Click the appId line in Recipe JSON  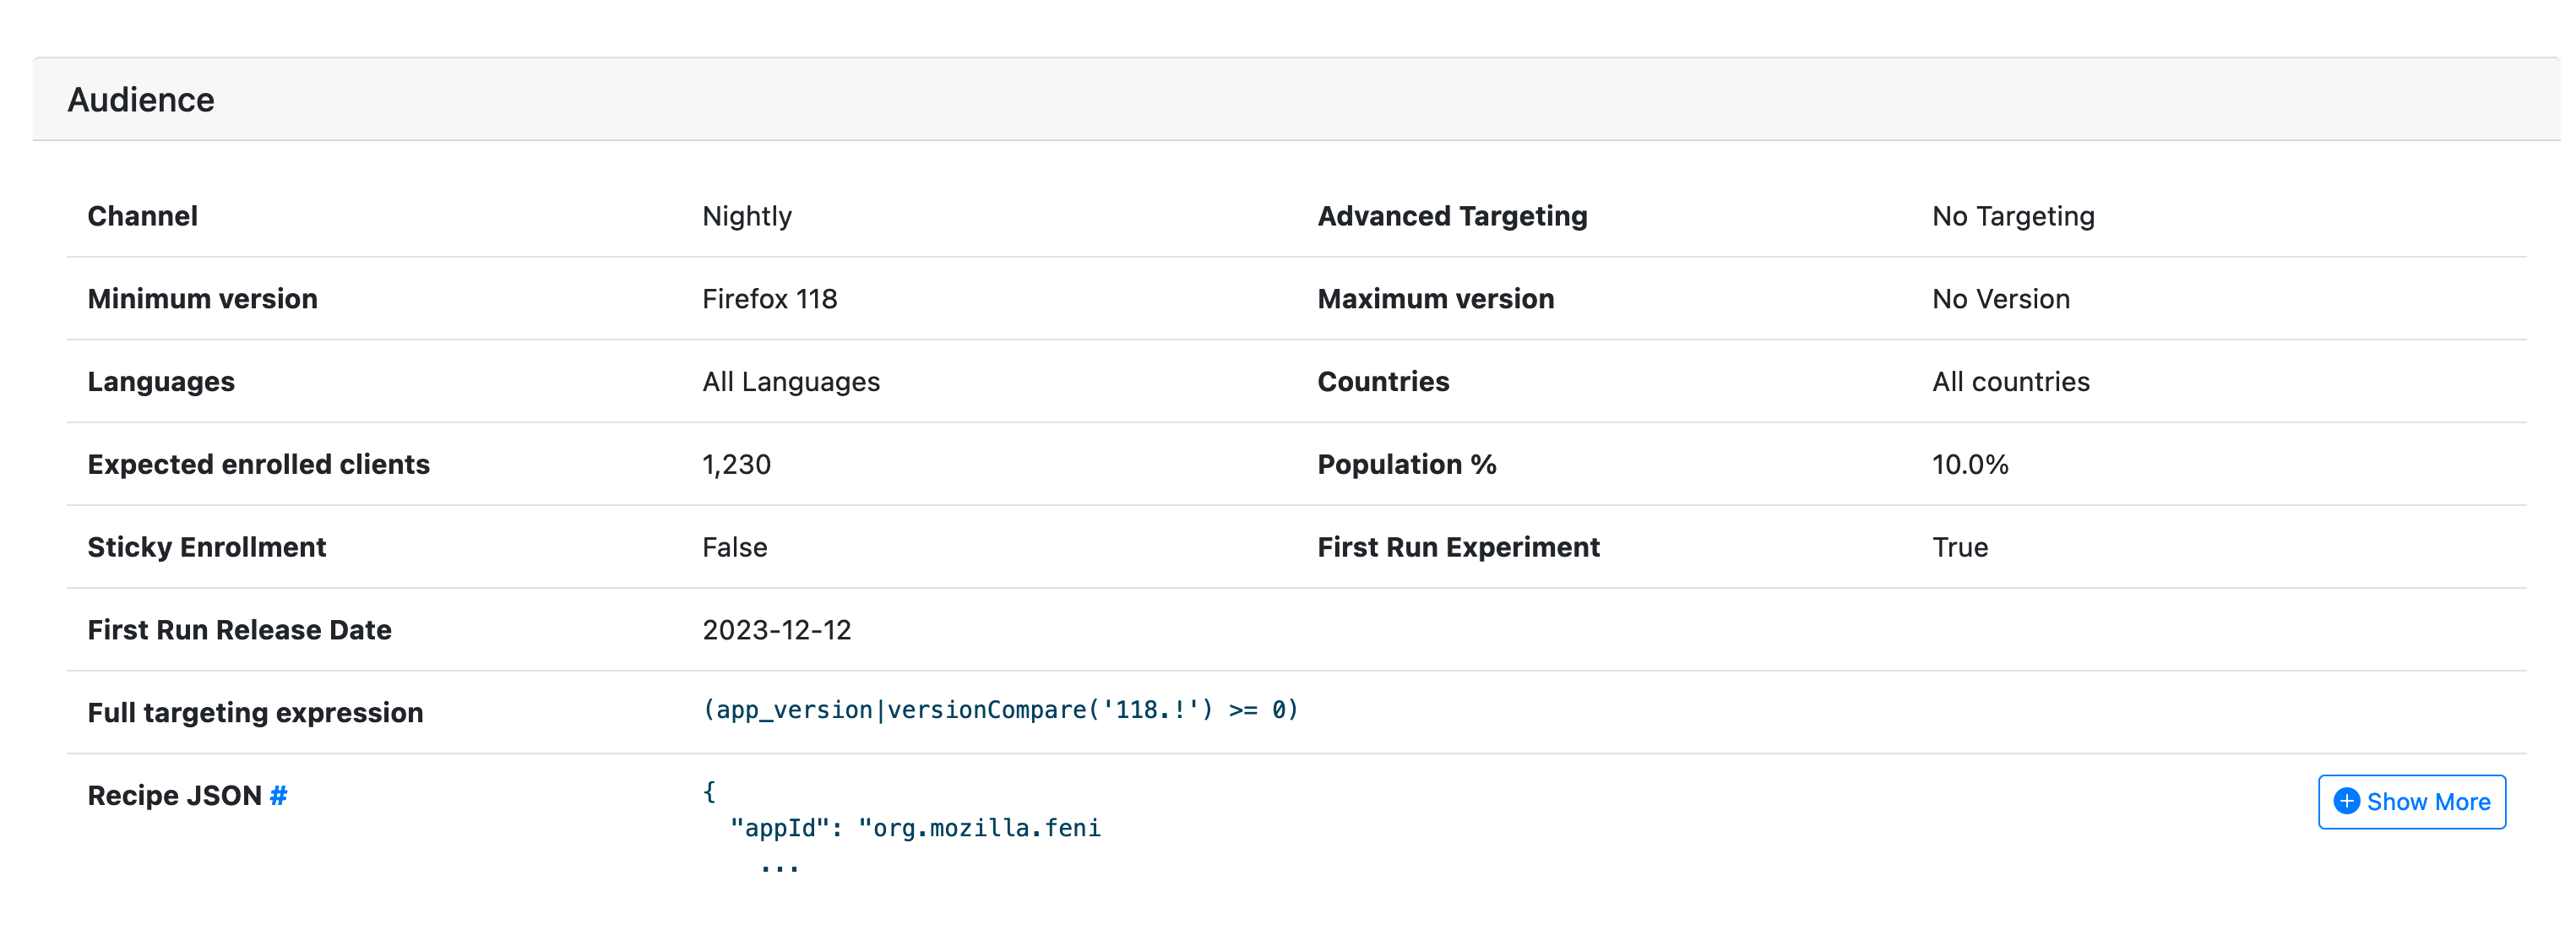[x=915, y=827]
